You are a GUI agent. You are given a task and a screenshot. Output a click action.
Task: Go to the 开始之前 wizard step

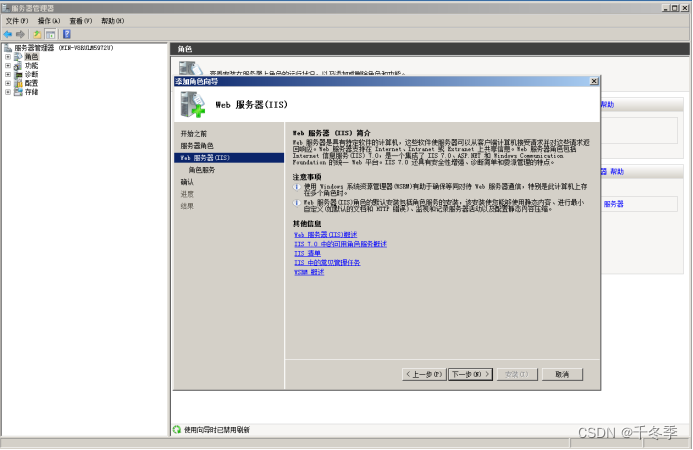pos(194,133)
